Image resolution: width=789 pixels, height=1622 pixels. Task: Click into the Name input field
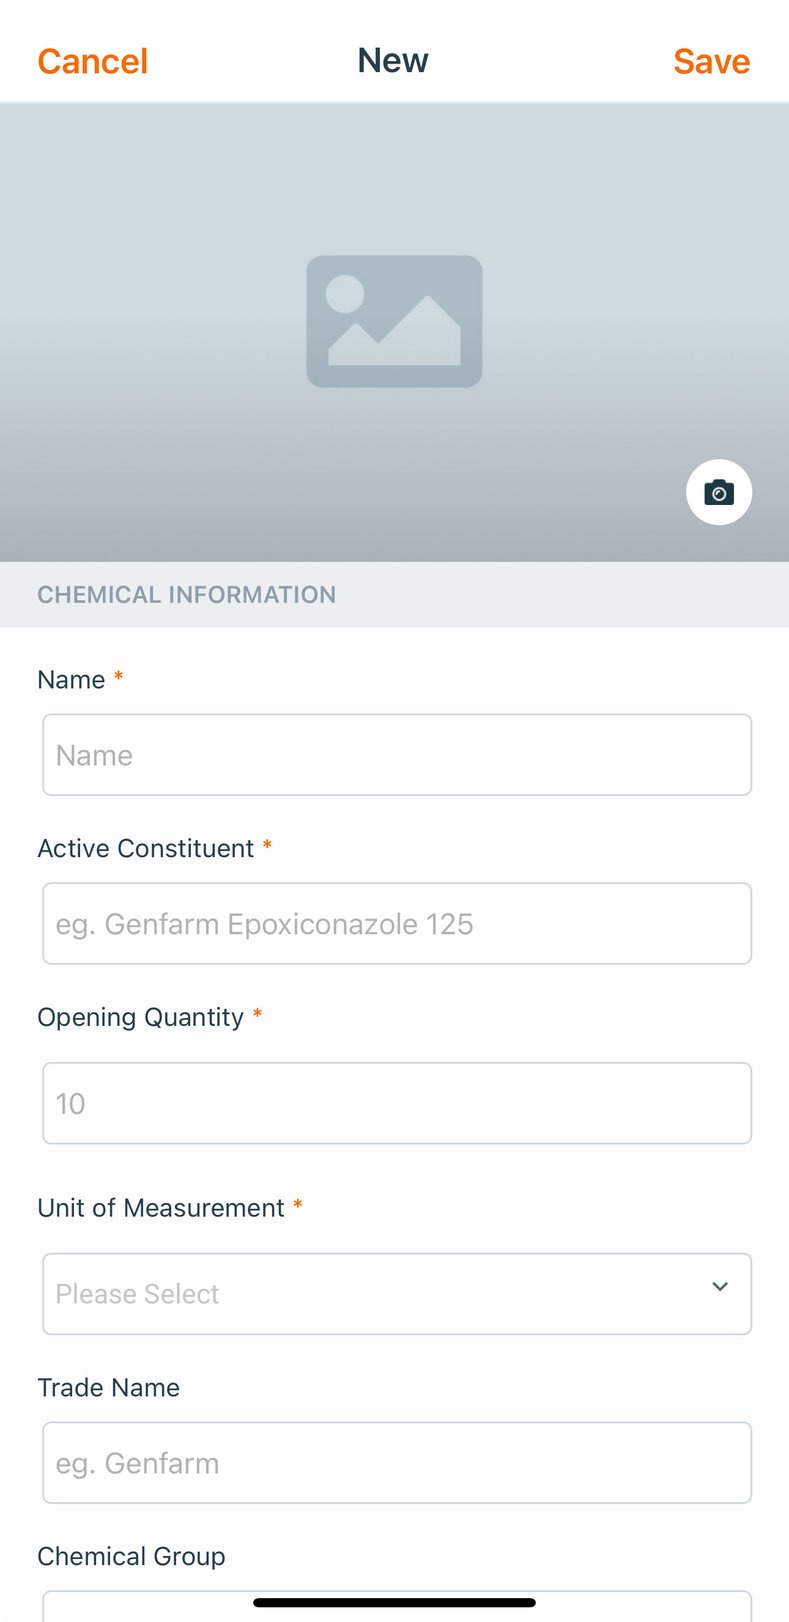(x=397, y=754)
